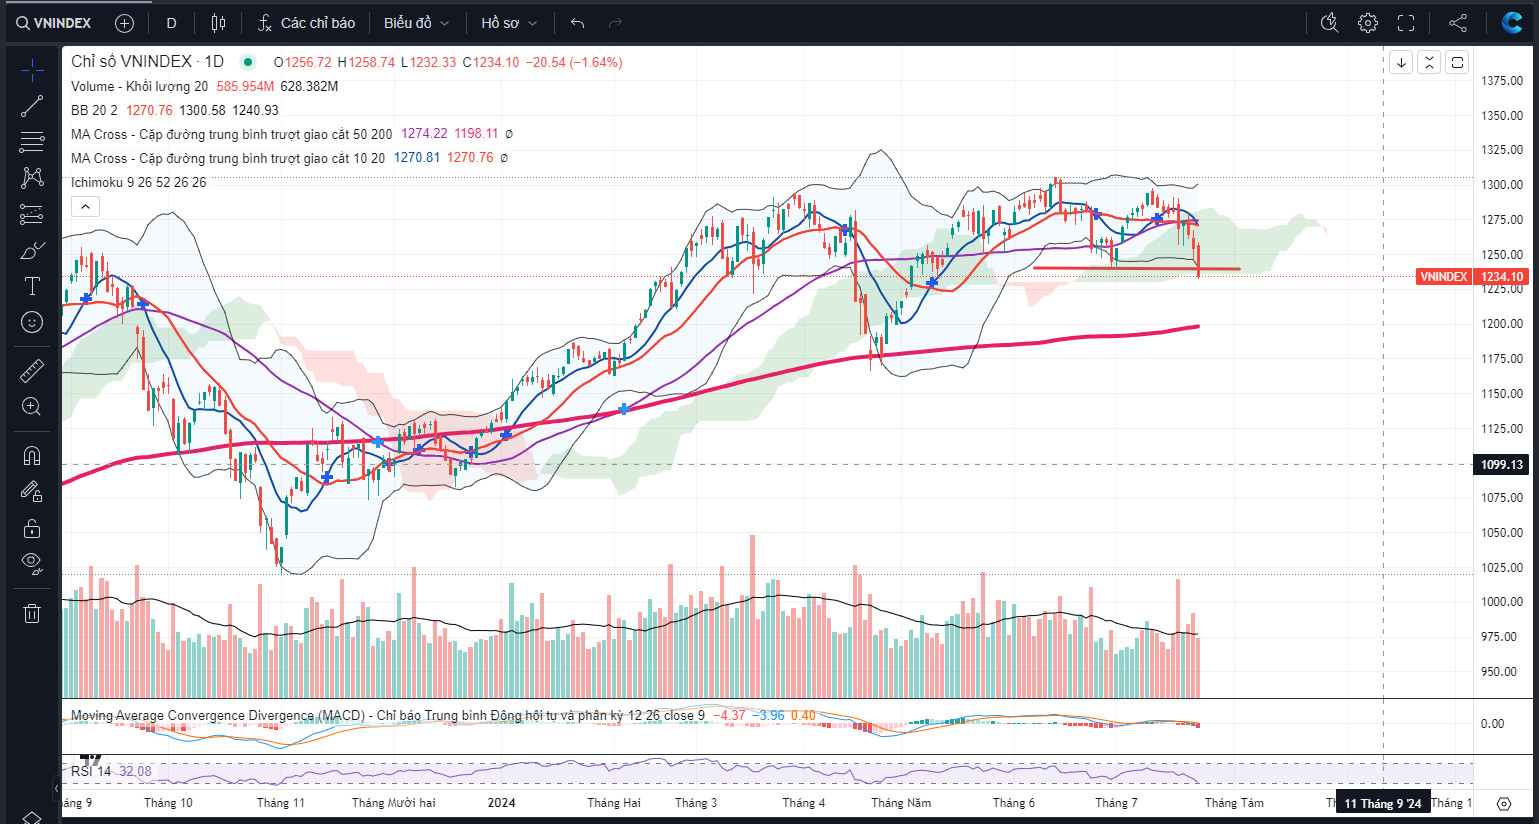Select the crosshair cursor tool
The width and height of the screenshot is (1539, 824).
coord(32,70)
